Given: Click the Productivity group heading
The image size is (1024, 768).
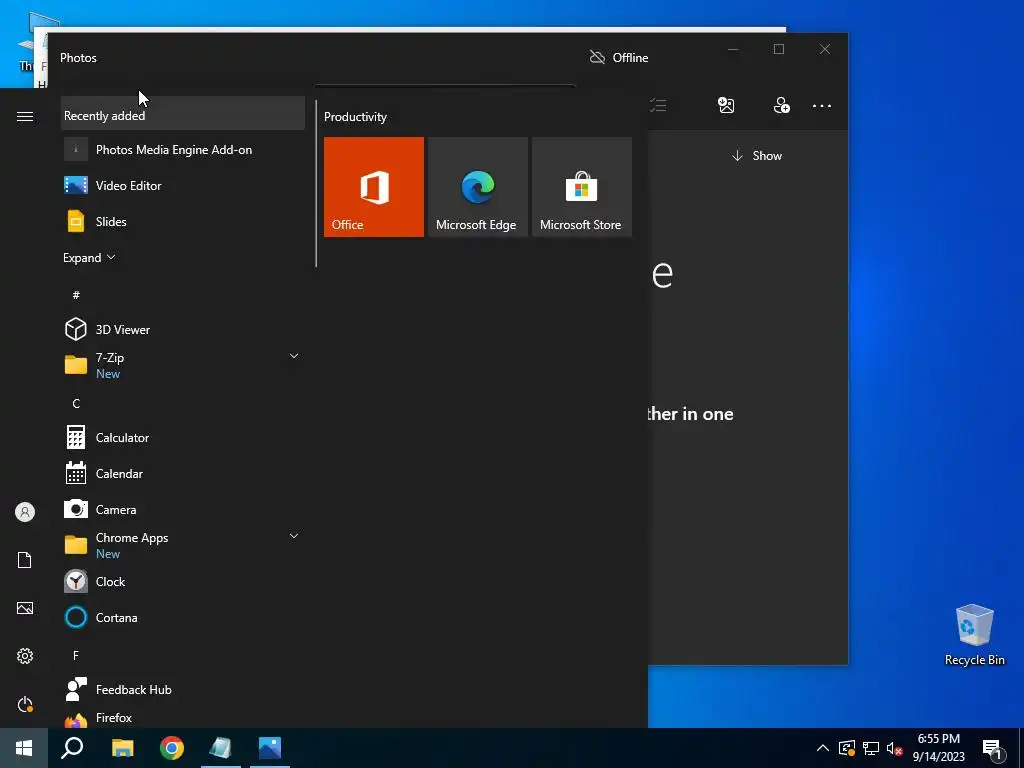Looking at the screenshot, I should pos(355,117).
